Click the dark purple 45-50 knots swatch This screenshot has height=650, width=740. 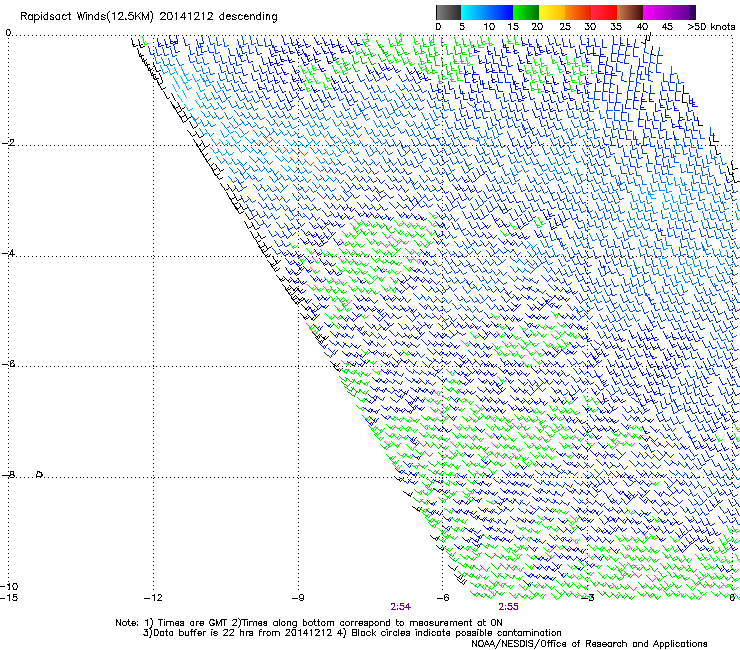click(682, 12)
